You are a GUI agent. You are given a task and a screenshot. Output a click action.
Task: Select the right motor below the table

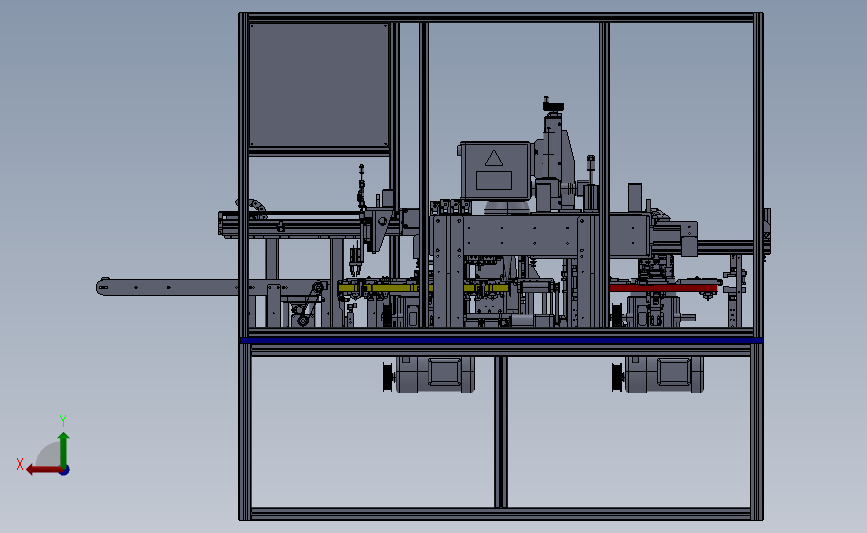(x=658, y=374)
